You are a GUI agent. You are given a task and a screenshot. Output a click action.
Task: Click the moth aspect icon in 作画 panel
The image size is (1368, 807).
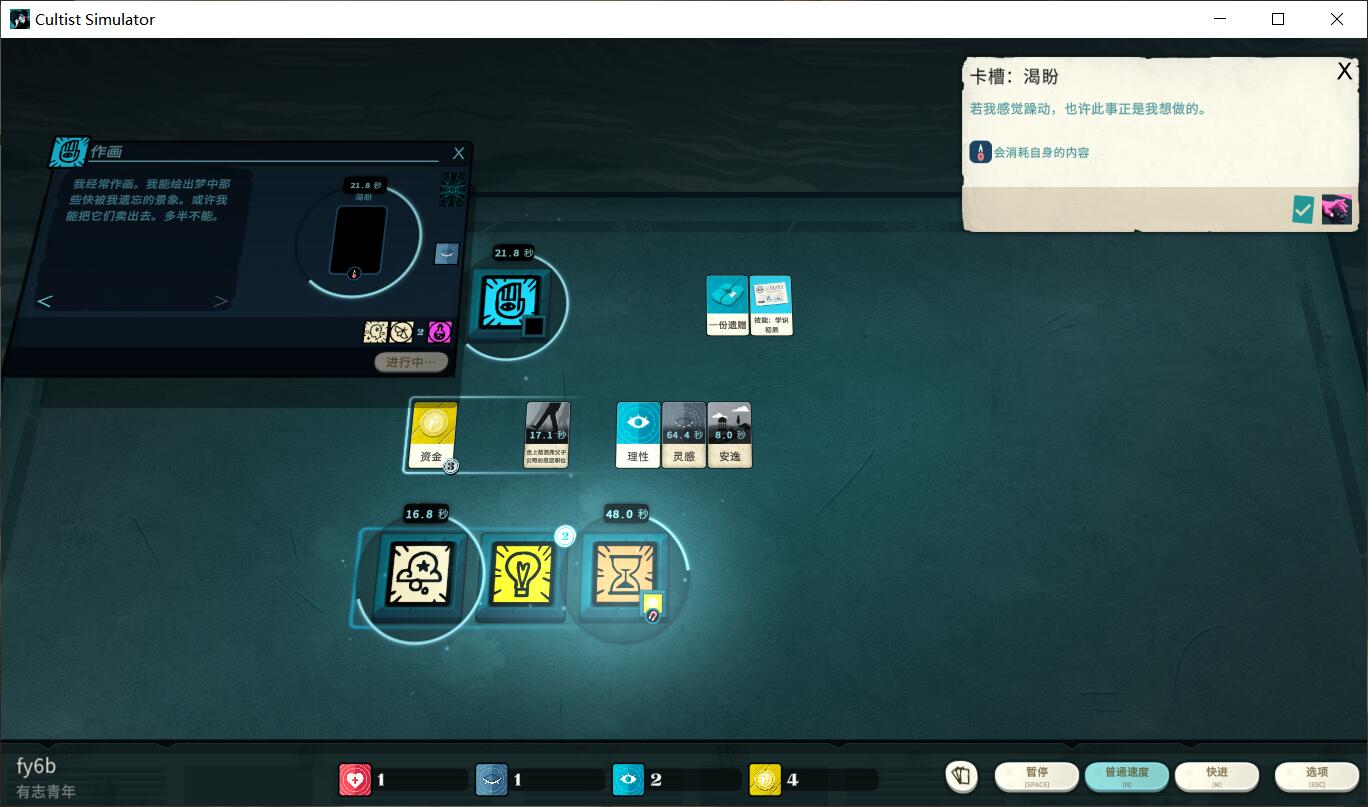[401, 331]
